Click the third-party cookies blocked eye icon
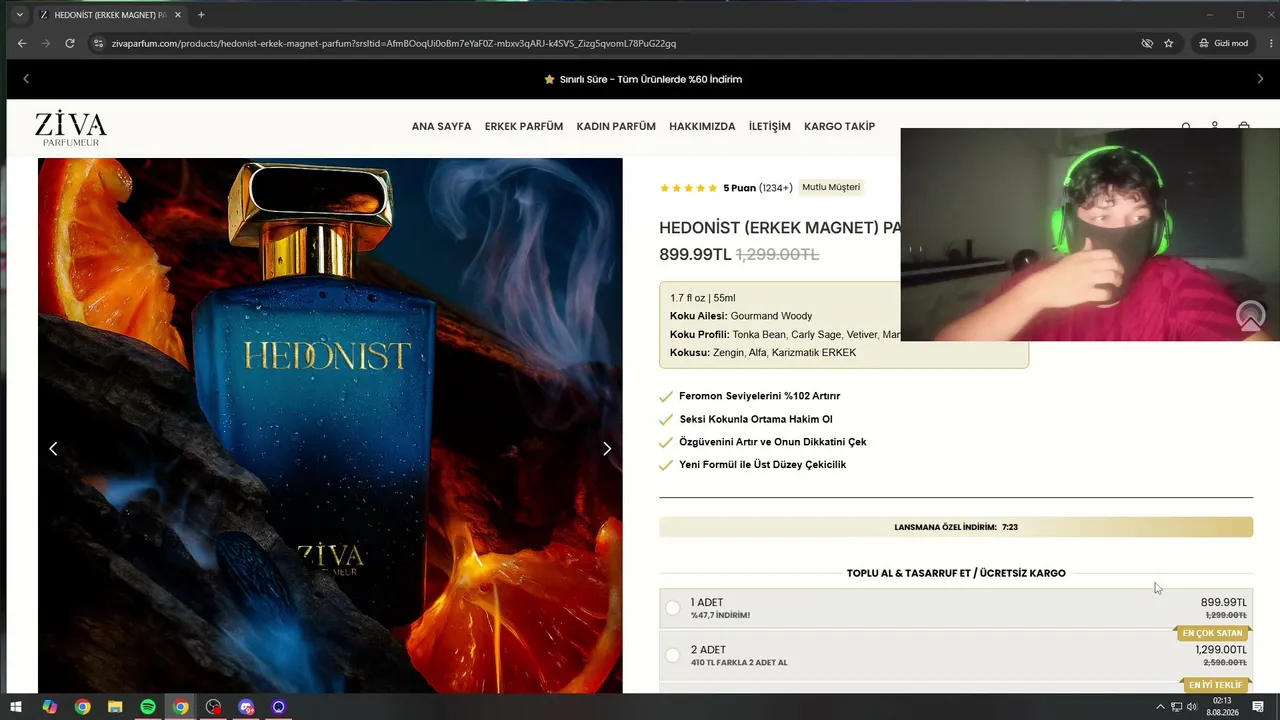Screen dimensions: 1280x720 coord(1147,43)
